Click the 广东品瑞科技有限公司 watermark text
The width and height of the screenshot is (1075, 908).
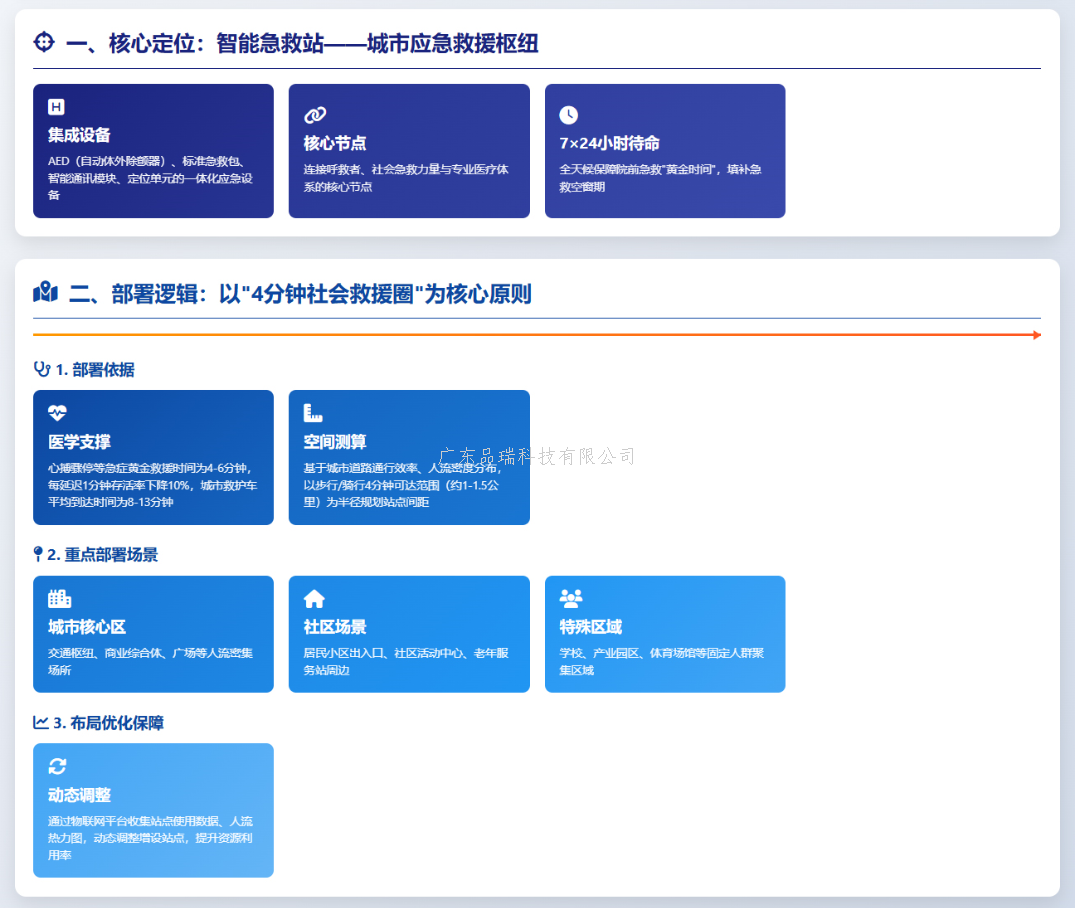(537, 457)
